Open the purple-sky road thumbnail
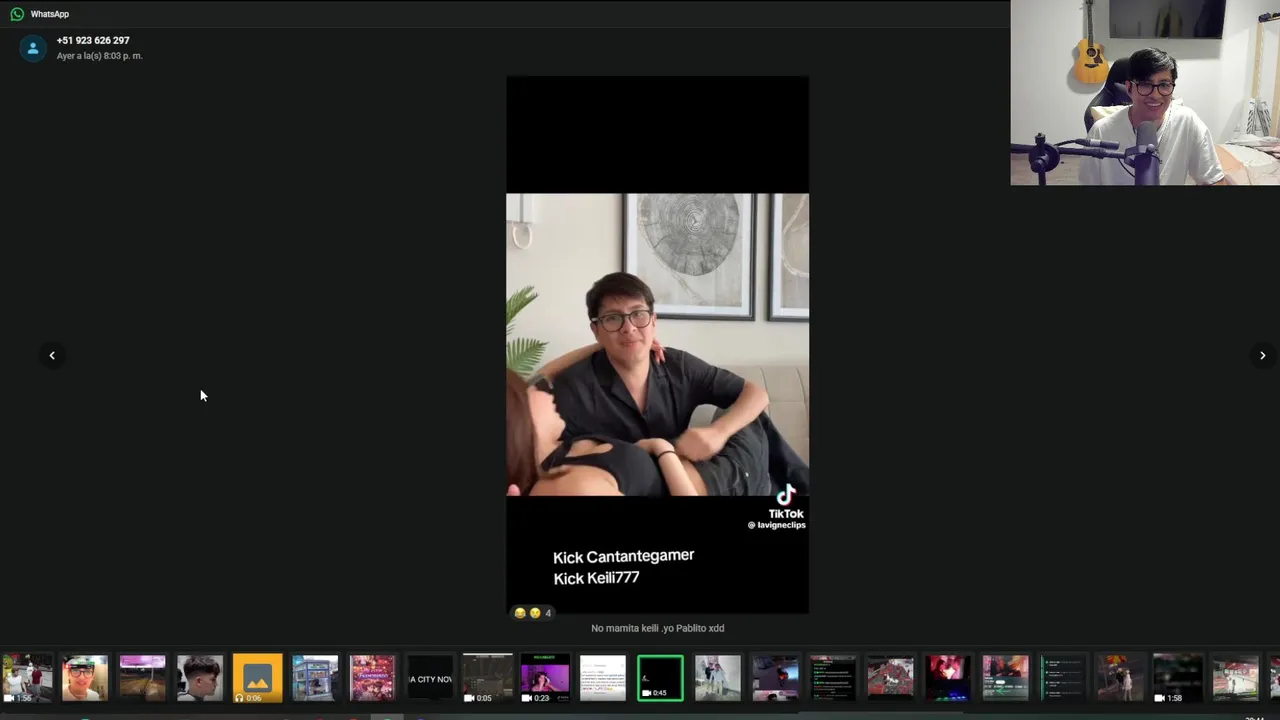The width and height of the screenshot is (1280, 720). point(142,678)
